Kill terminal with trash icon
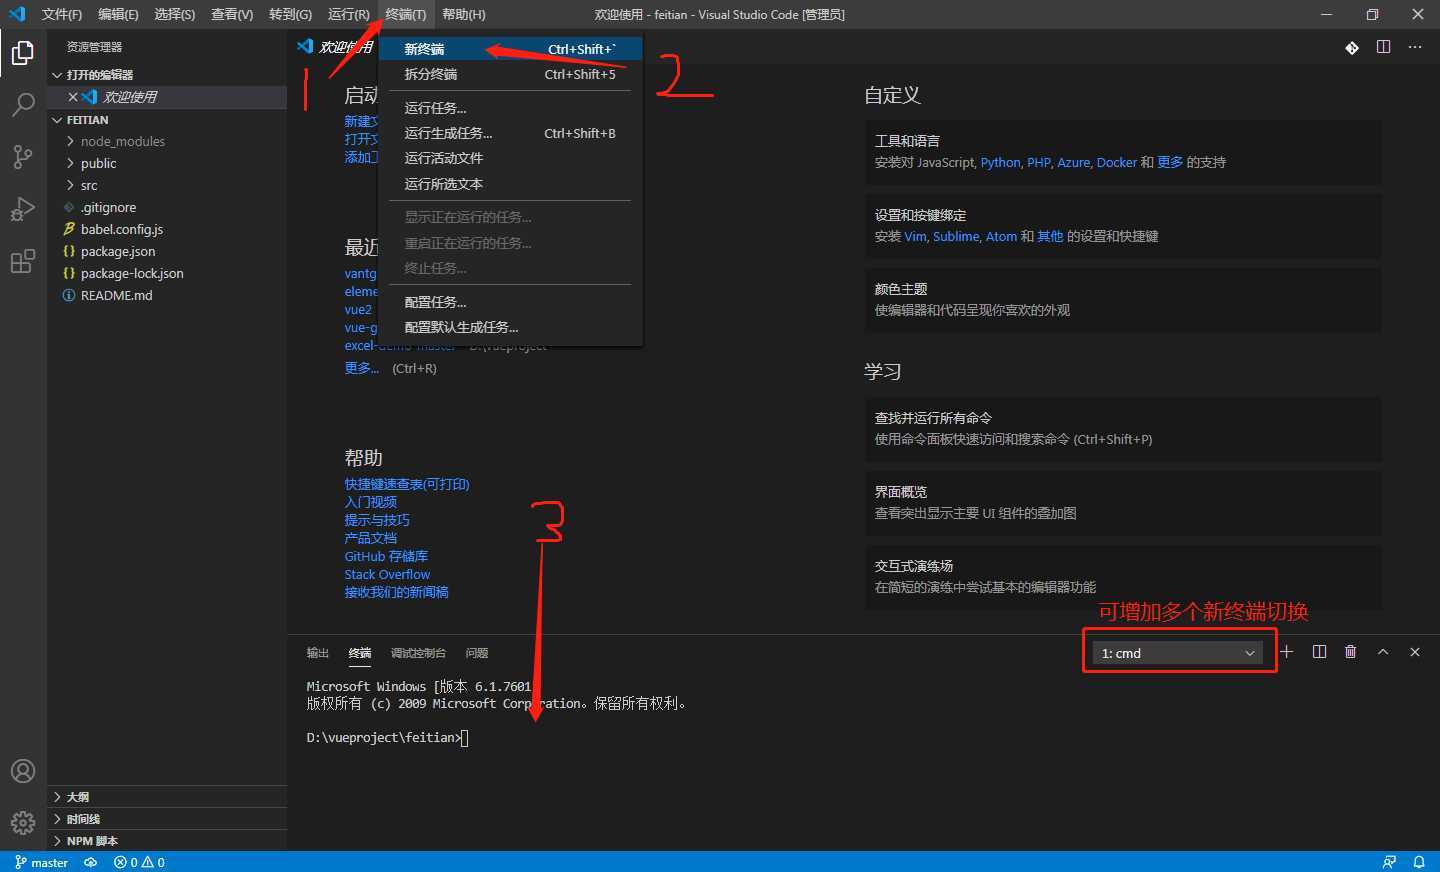1440x872 pixels. [1351, 652]
